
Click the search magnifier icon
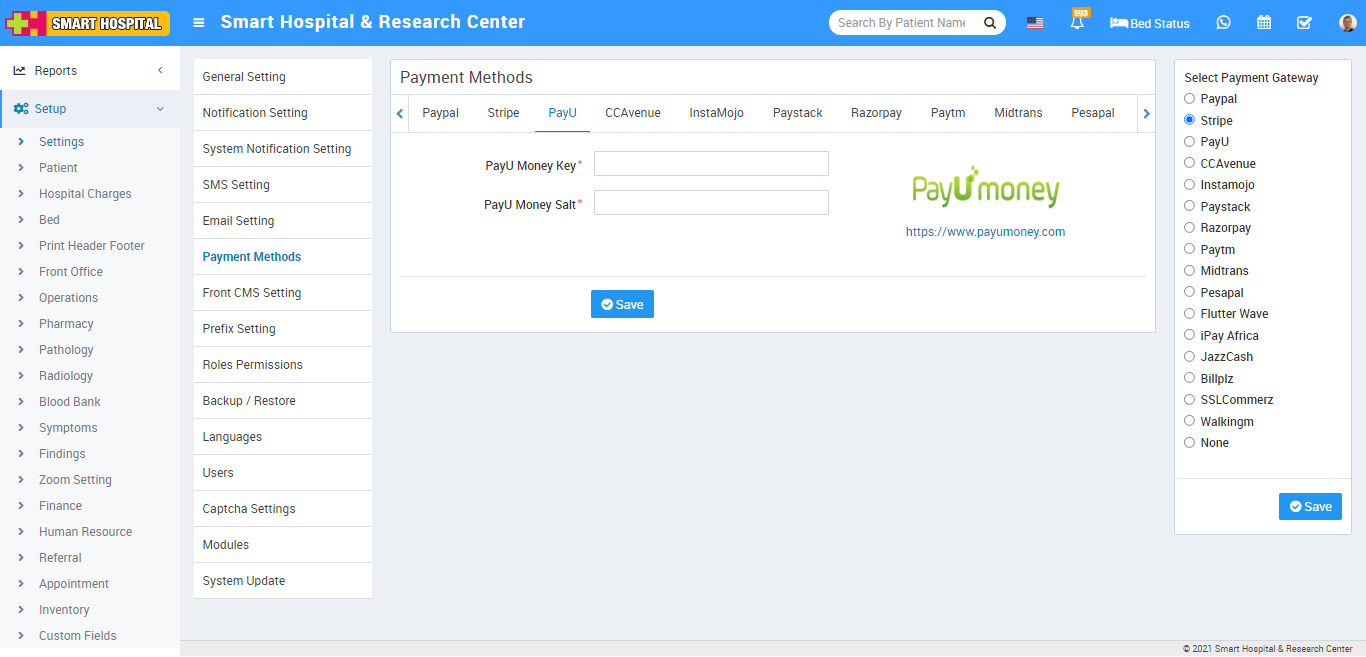click(989, 23)
